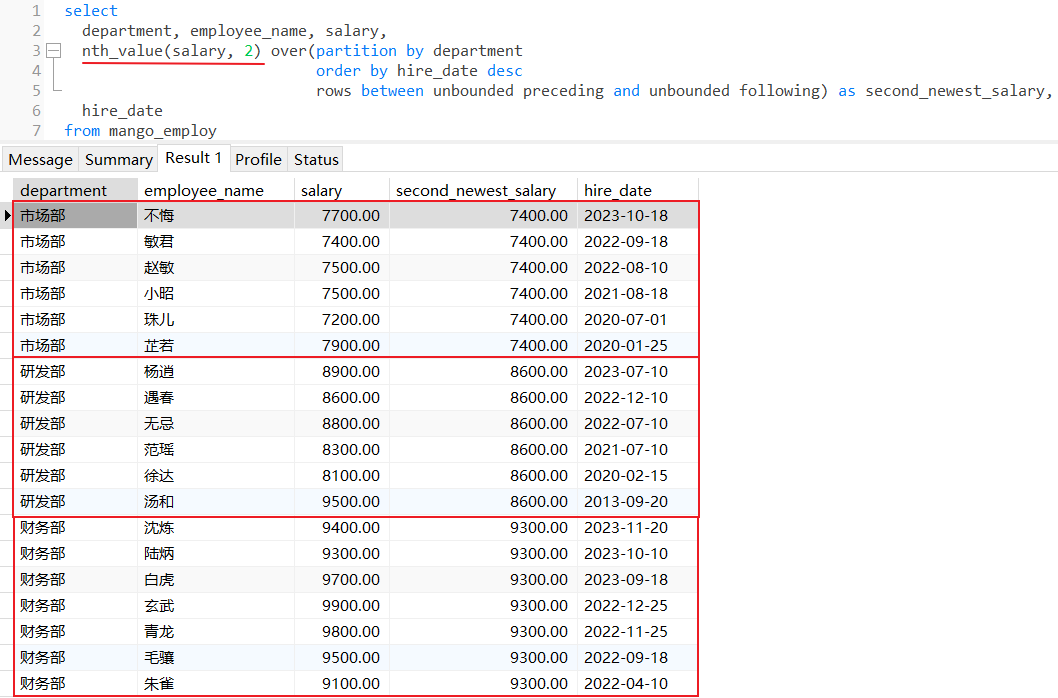Click the second_newest_salary column header
Screen dimensions: 1058x698
tap(483, 190)
